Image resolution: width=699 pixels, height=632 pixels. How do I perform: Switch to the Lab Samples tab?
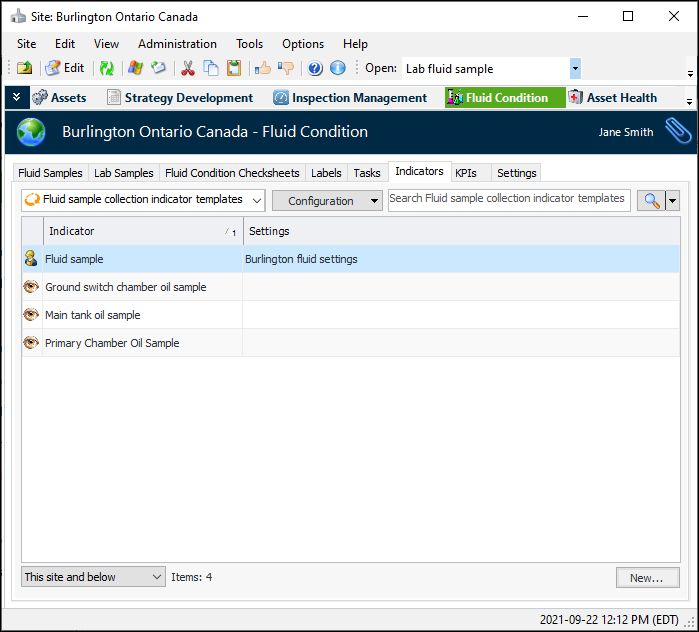[123, 173]
